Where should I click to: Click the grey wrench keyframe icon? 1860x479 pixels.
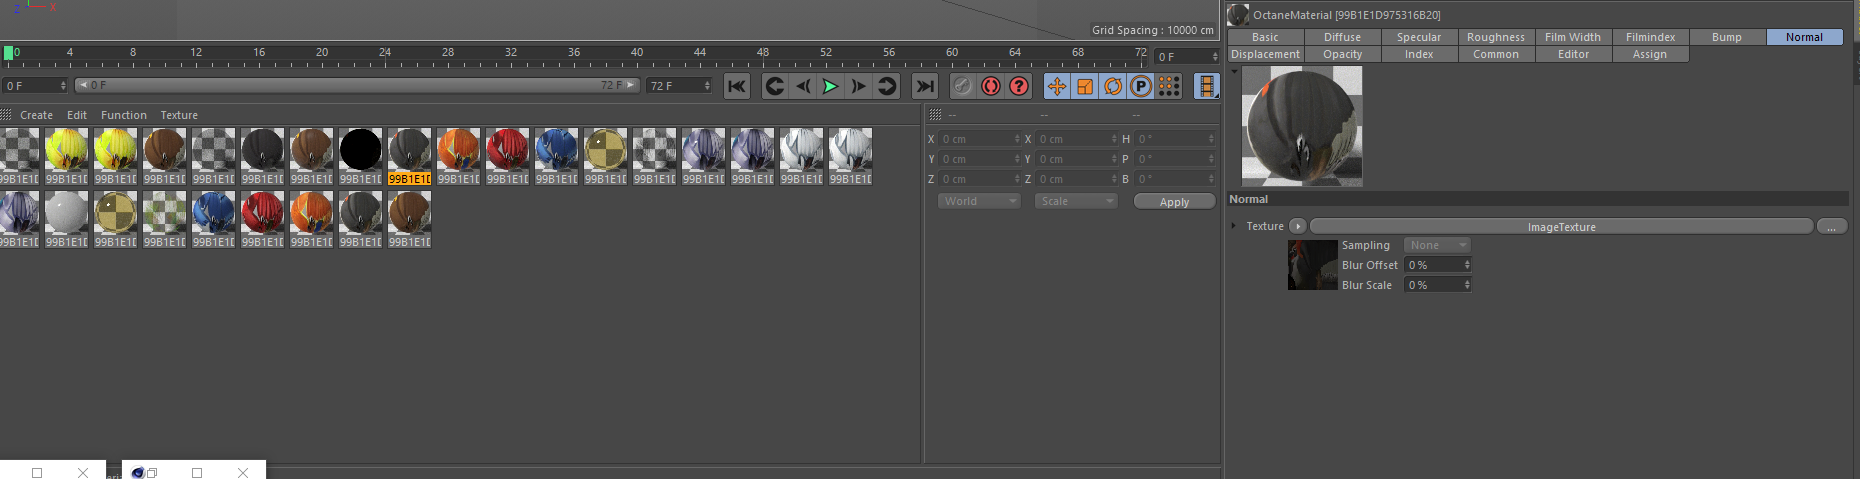pyautogui.click(x=962, y=86)
